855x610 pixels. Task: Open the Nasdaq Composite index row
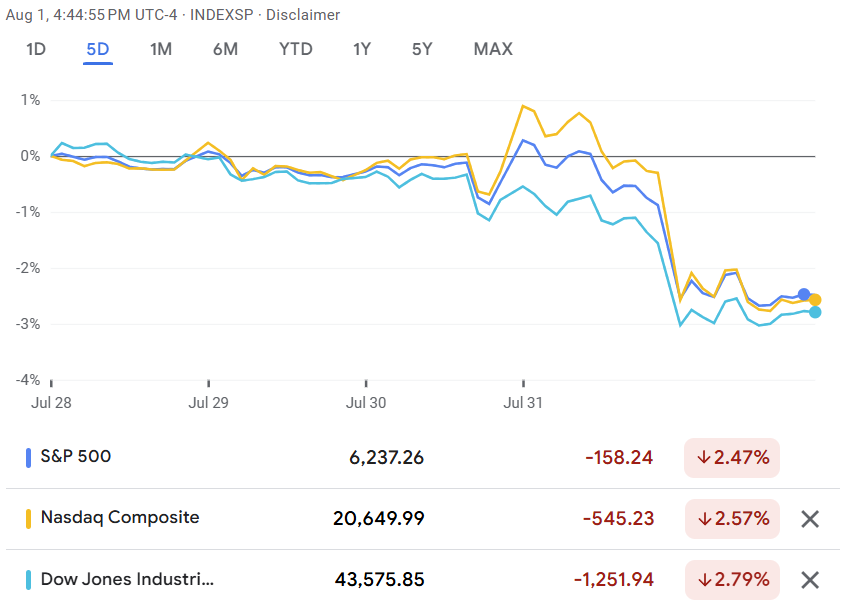[x=403, y=519]
